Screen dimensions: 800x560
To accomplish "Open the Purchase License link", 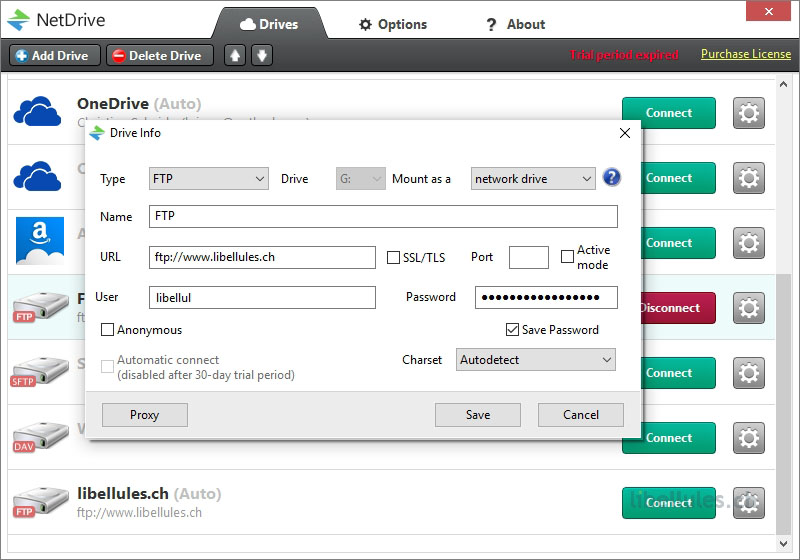I will 745,54.
